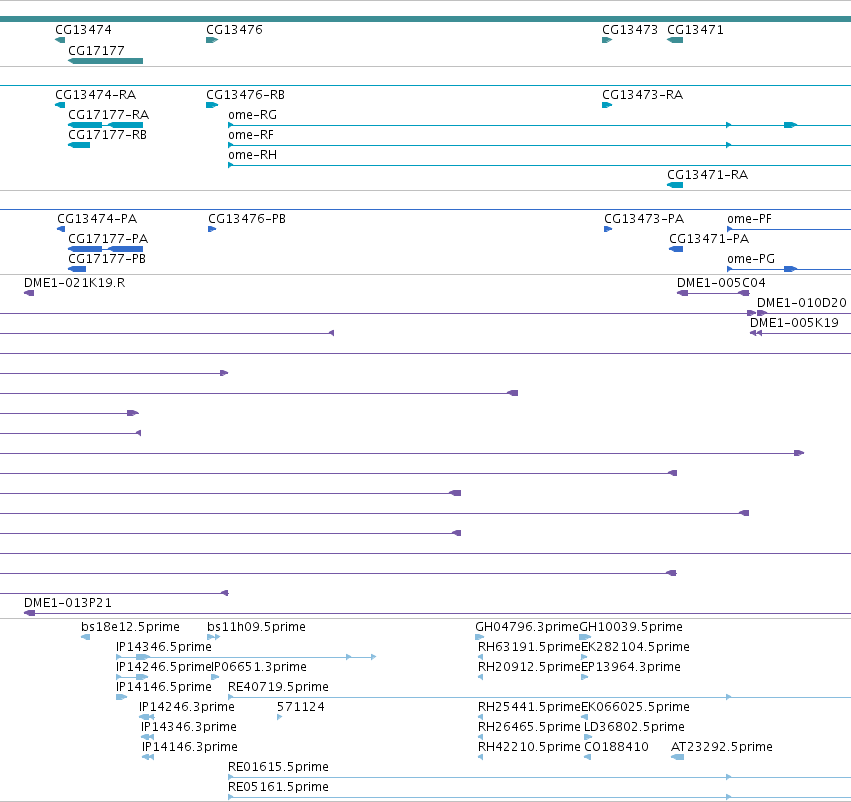
Task: Open the ome-RH transcript label
Action: [x=252, y=155]
